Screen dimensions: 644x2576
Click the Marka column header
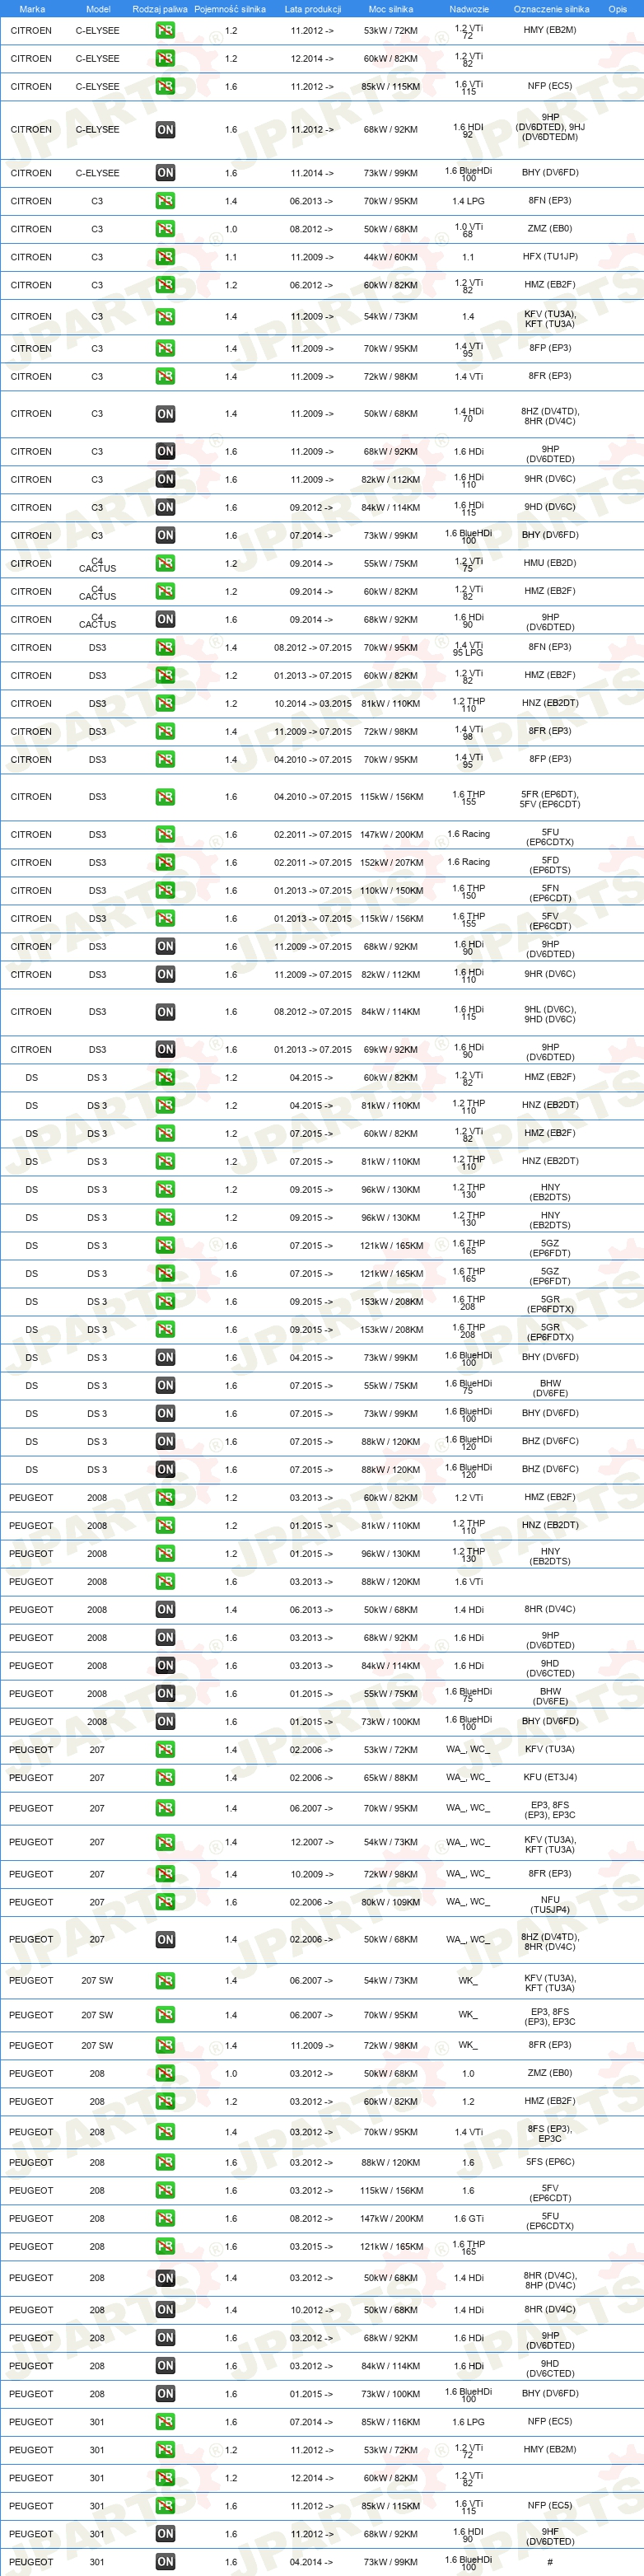(32, 9)
